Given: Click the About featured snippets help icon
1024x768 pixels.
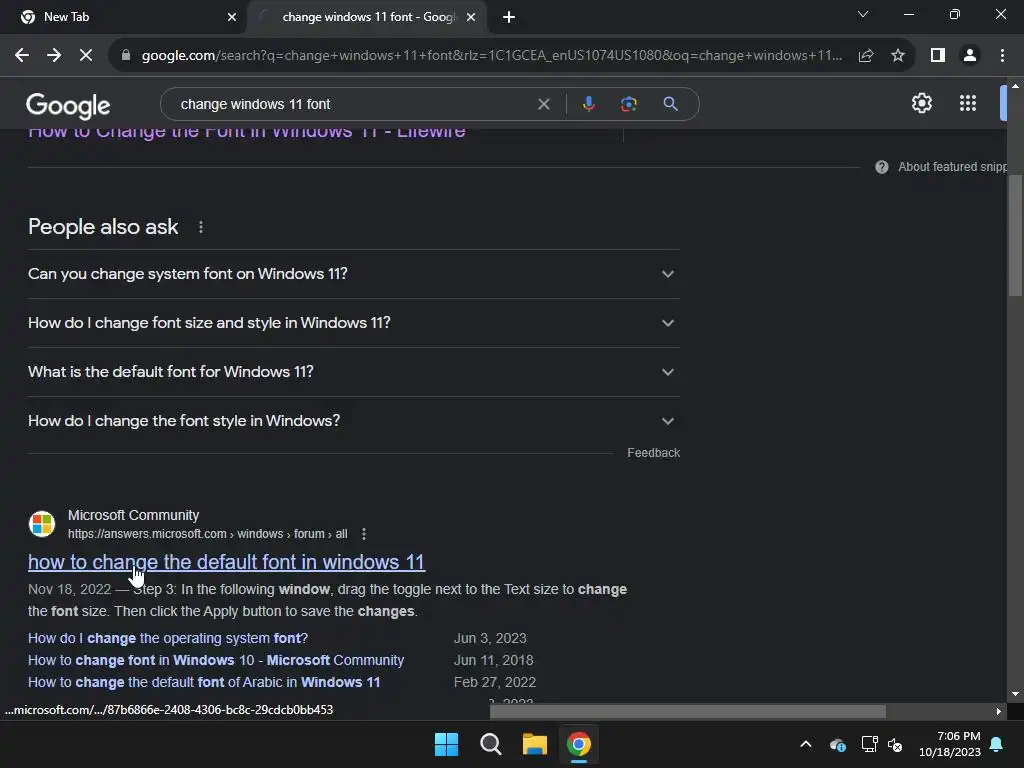Looking at the screenshot, I should pyautogui.click(x=882, y=167).
